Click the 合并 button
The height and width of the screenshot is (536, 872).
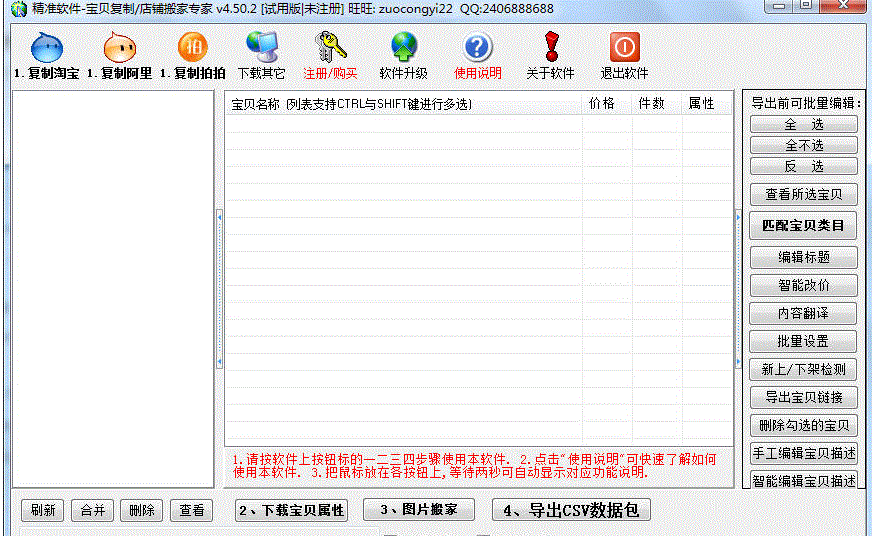92,510
